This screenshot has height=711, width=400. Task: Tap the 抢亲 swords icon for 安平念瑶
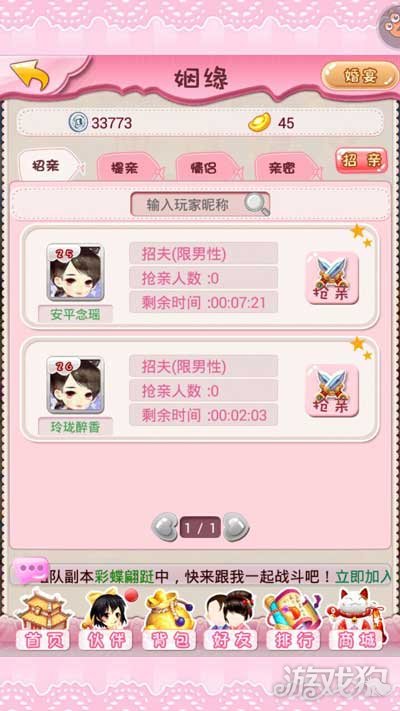pos(332,278)
